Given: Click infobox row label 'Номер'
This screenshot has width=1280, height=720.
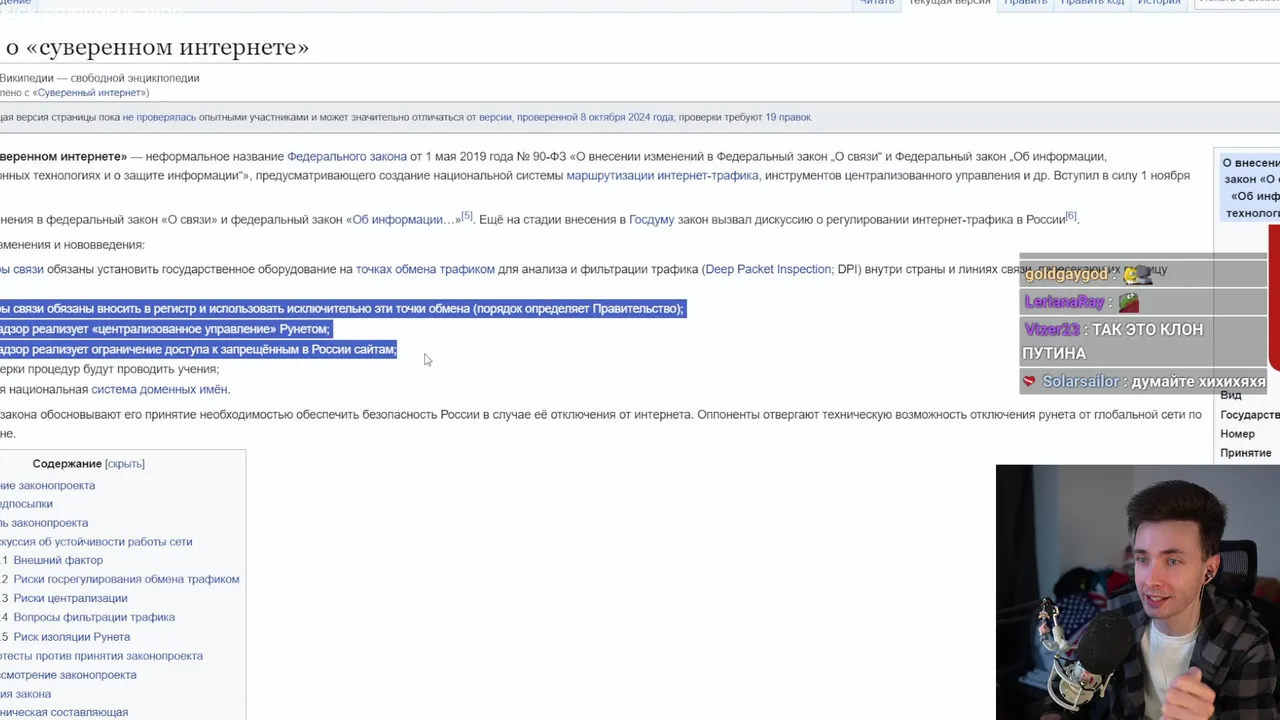Looking at the screenshot, I should point(1237,434).
